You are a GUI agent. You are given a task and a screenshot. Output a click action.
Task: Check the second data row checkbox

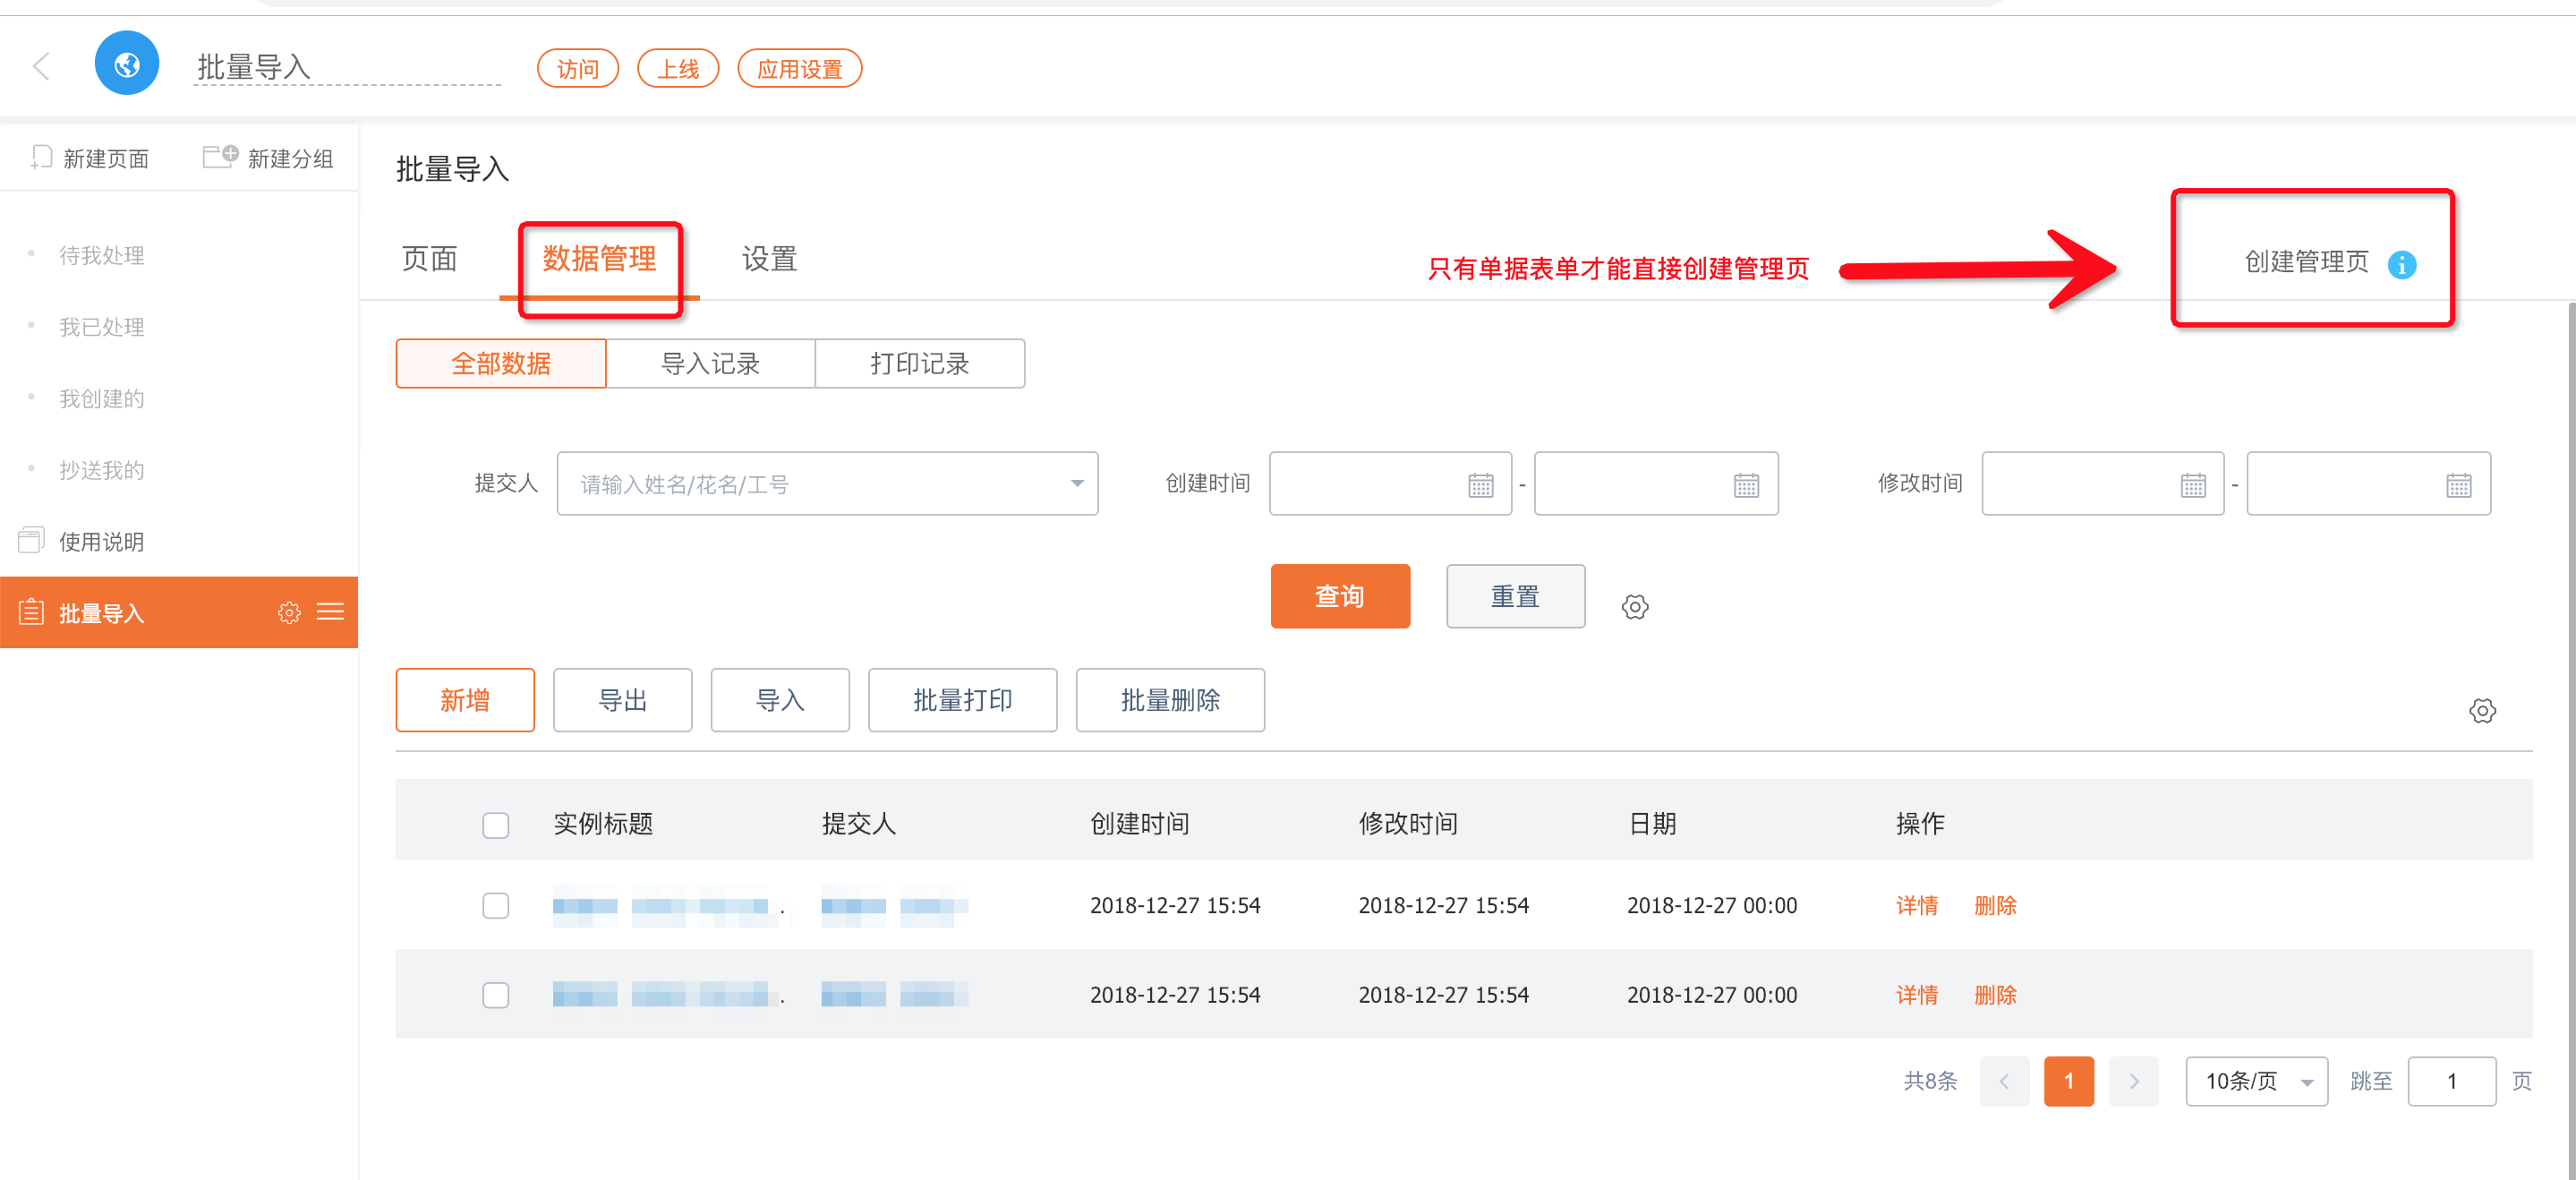tap(495, 995)
